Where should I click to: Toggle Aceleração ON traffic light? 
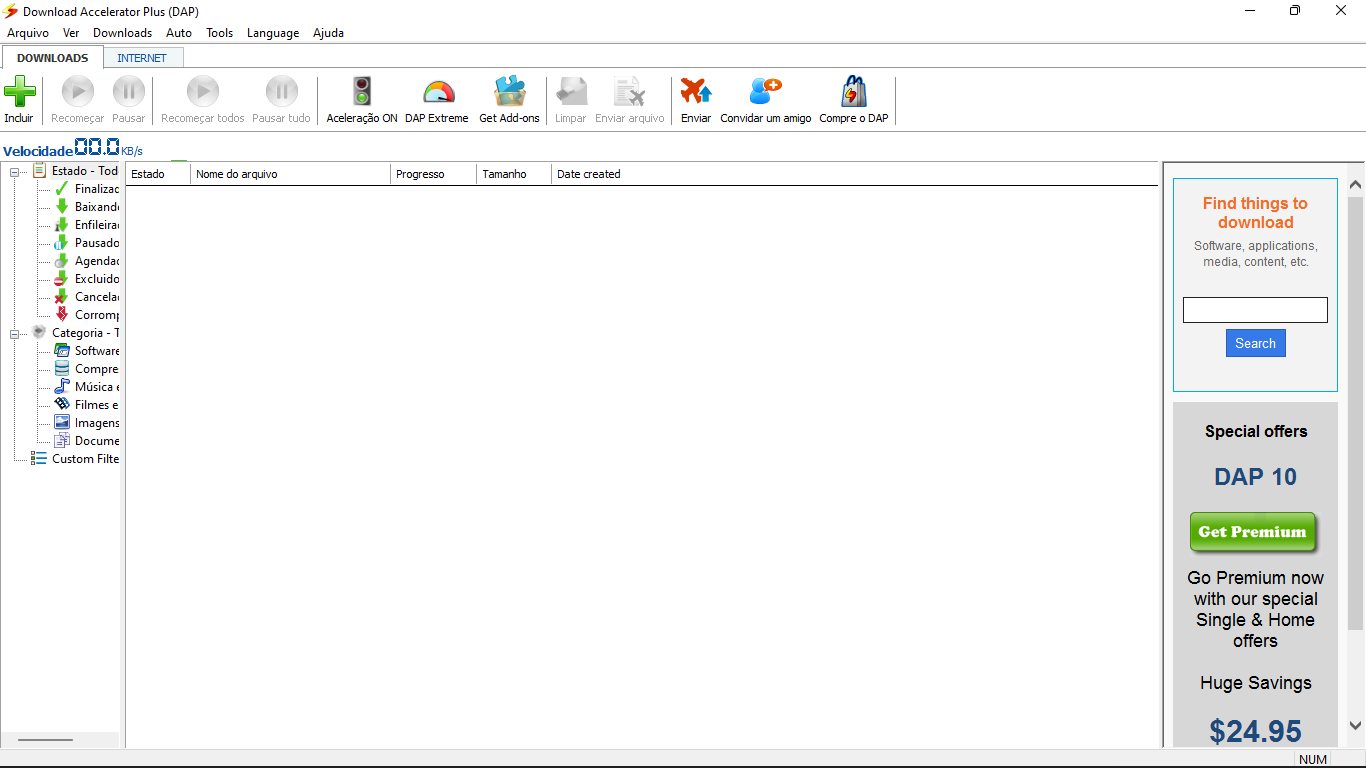[x=361, y=93]
